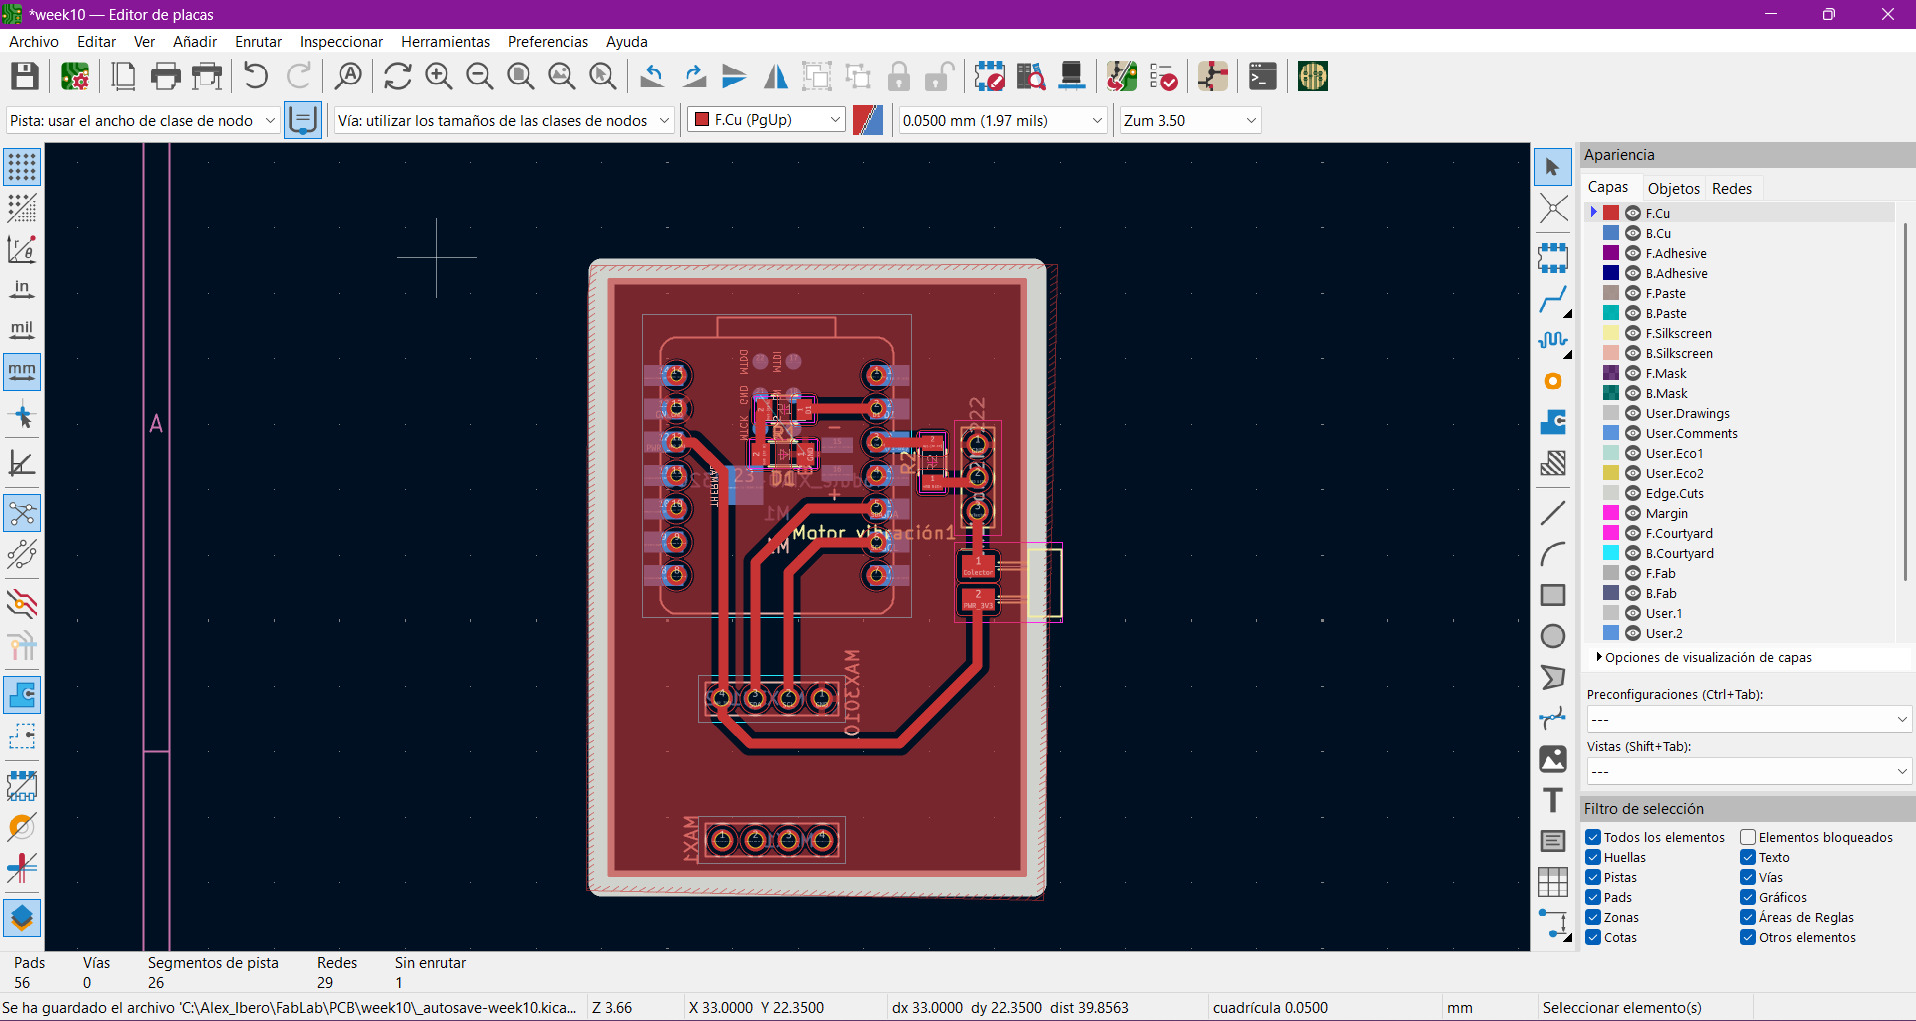The height and width of the screenshot is (1021, 1916).
Task: Mirror selection horizontally
Action: point(775,76)
